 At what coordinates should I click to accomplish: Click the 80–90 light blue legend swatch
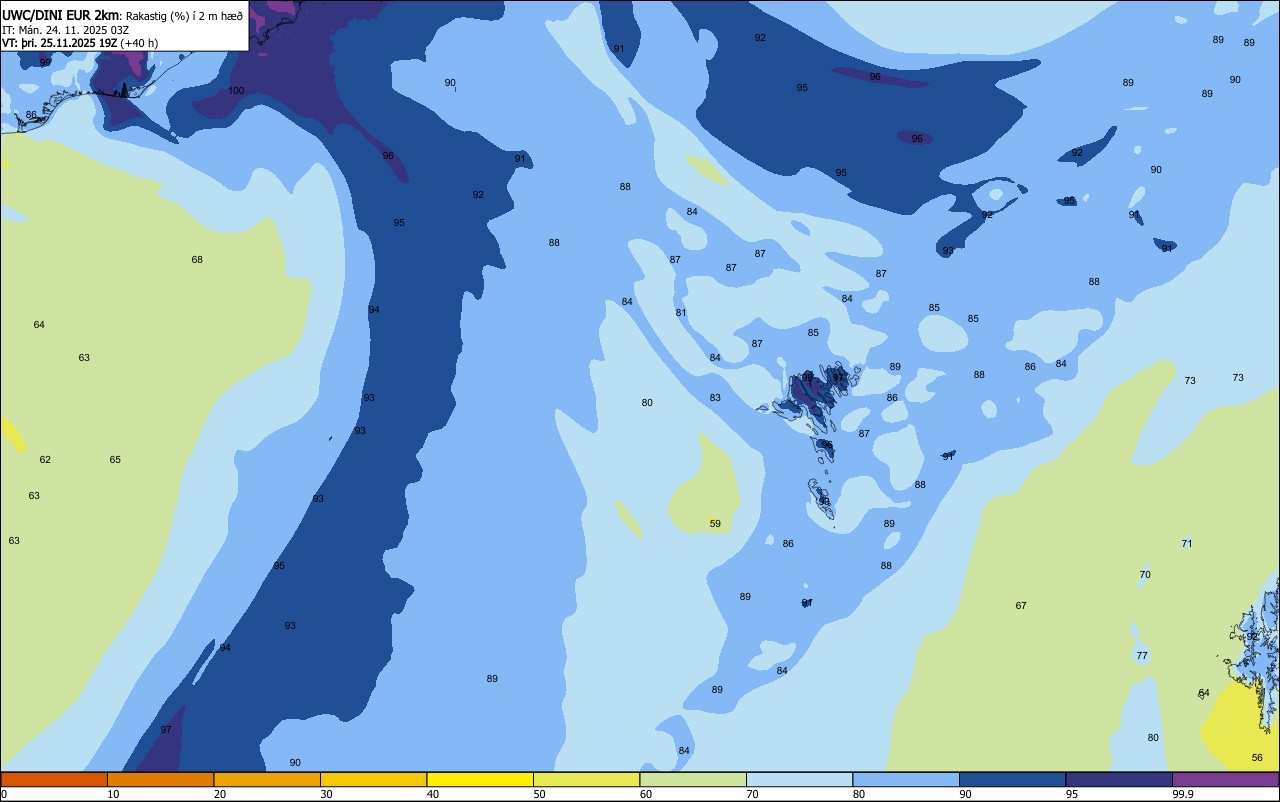[x=906, y=779]
